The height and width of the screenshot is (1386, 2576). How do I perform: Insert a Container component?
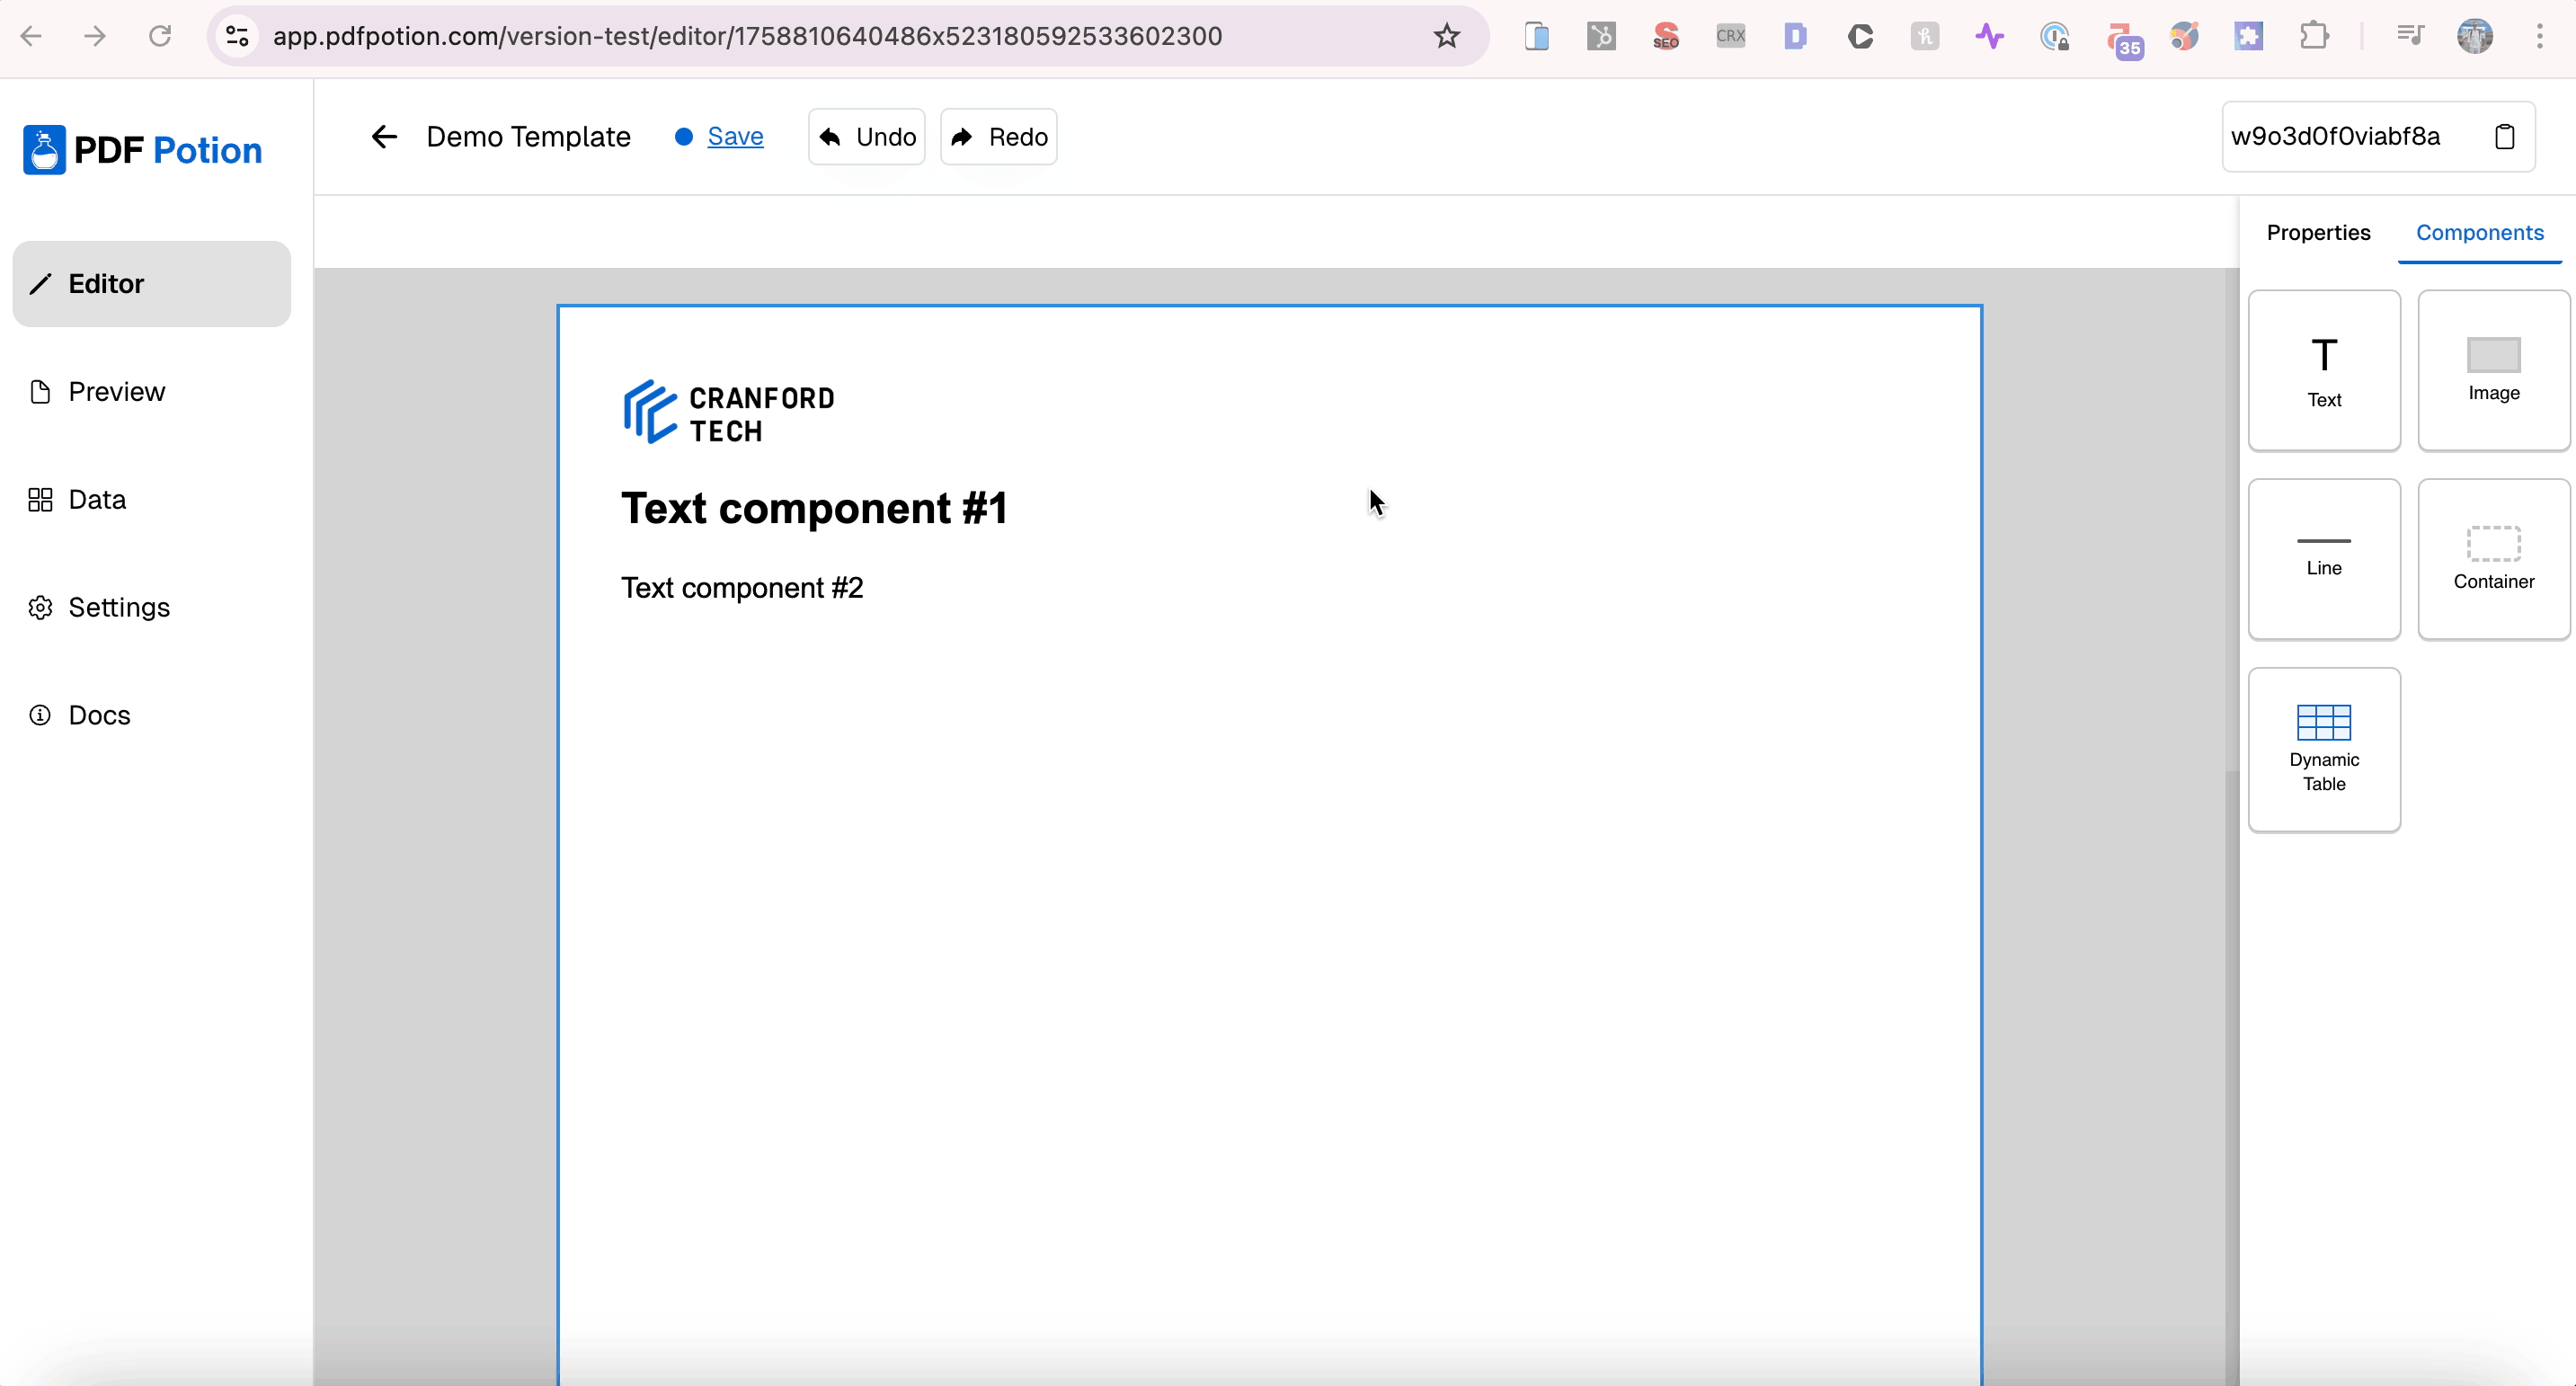tap(2492, 558)
